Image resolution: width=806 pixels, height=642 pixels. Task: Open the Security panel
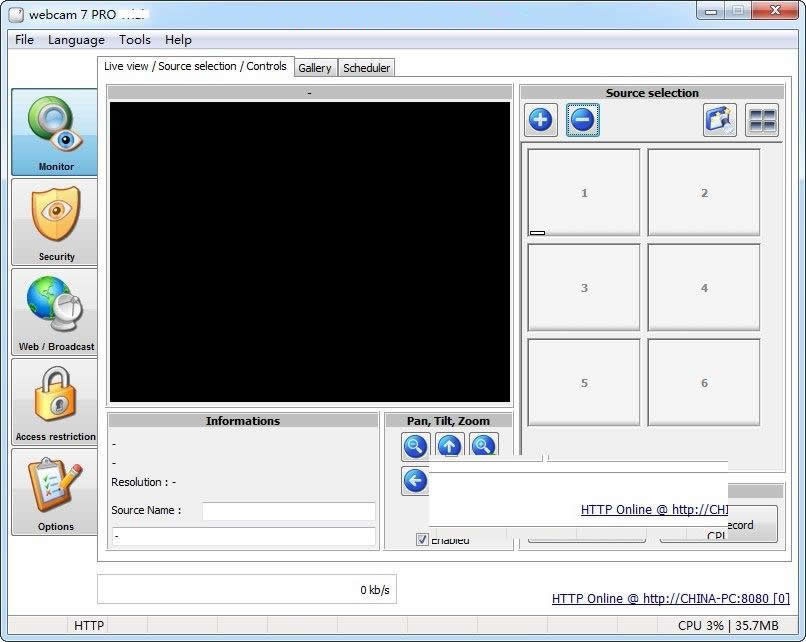54,222
